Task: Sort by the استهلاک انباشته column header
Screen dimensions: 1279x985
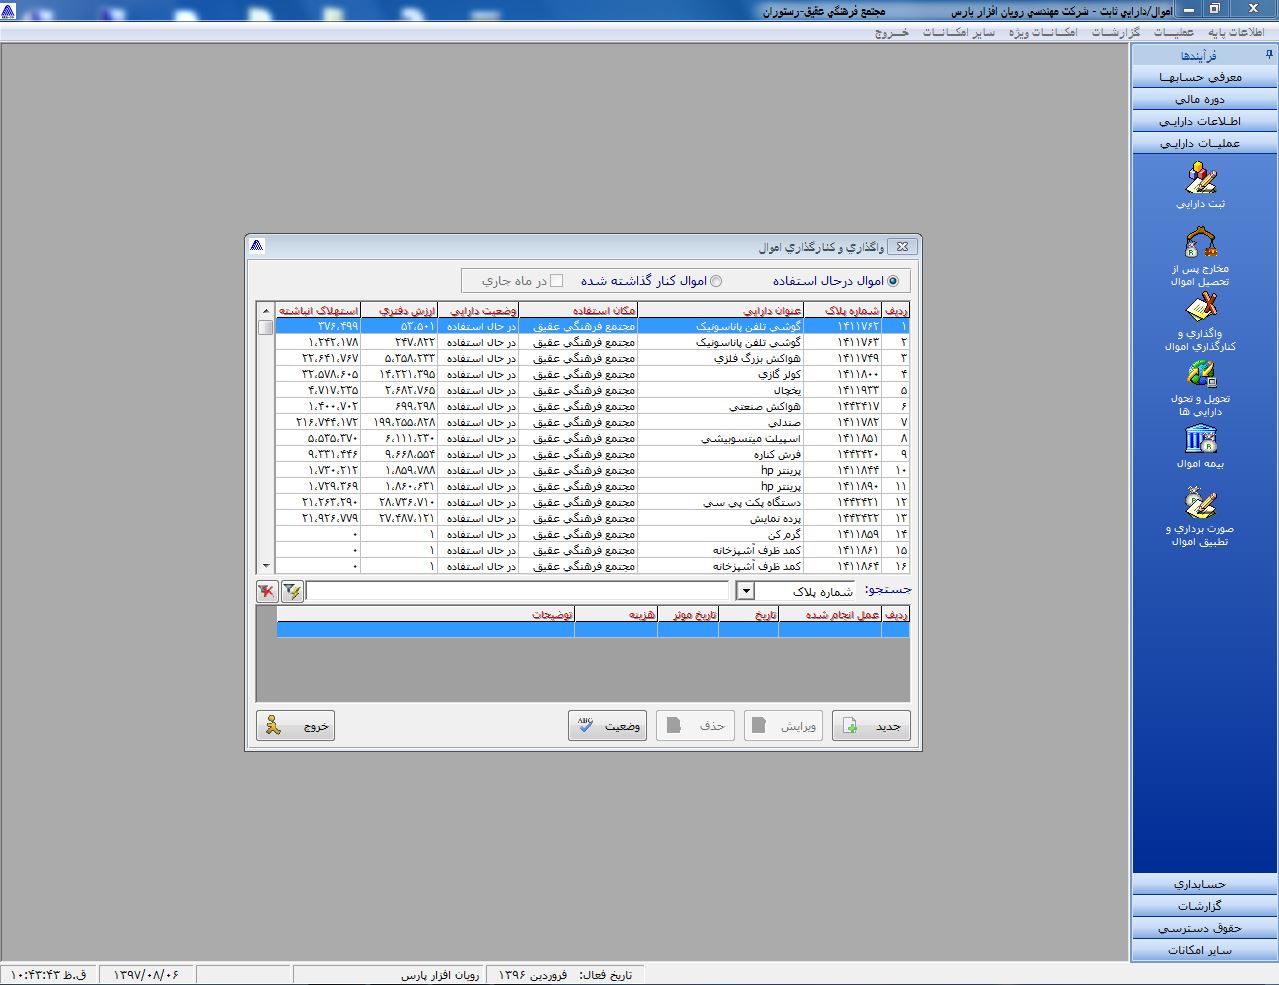Action: [x=318, y=310]
